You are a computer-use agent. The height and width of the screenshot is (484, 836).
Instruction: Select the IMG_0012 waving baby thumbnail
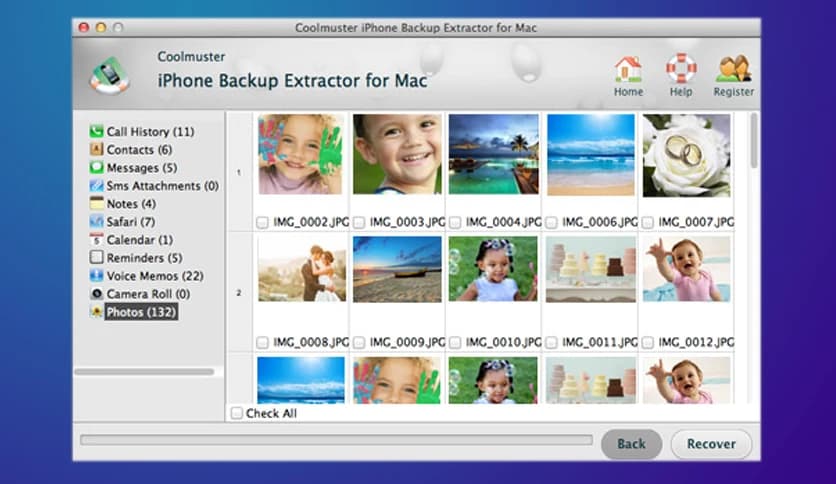pyautogui.click(x=687, y=269)
